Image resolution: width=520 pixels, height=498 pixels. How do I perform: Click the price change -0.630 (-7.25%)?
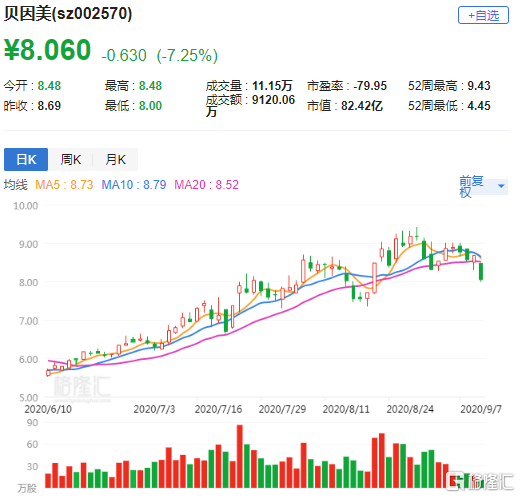(160, 55)
